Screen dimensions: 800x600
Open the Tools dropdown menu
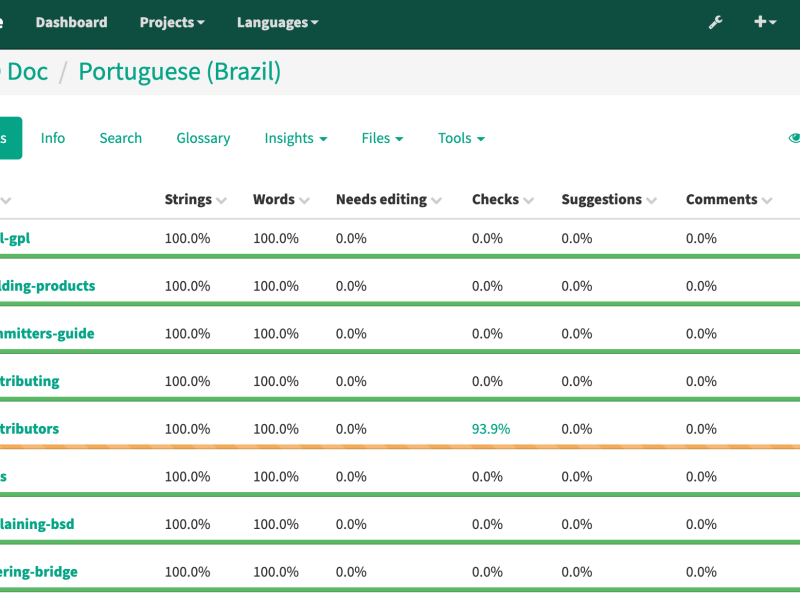click(x=461, y=138)
